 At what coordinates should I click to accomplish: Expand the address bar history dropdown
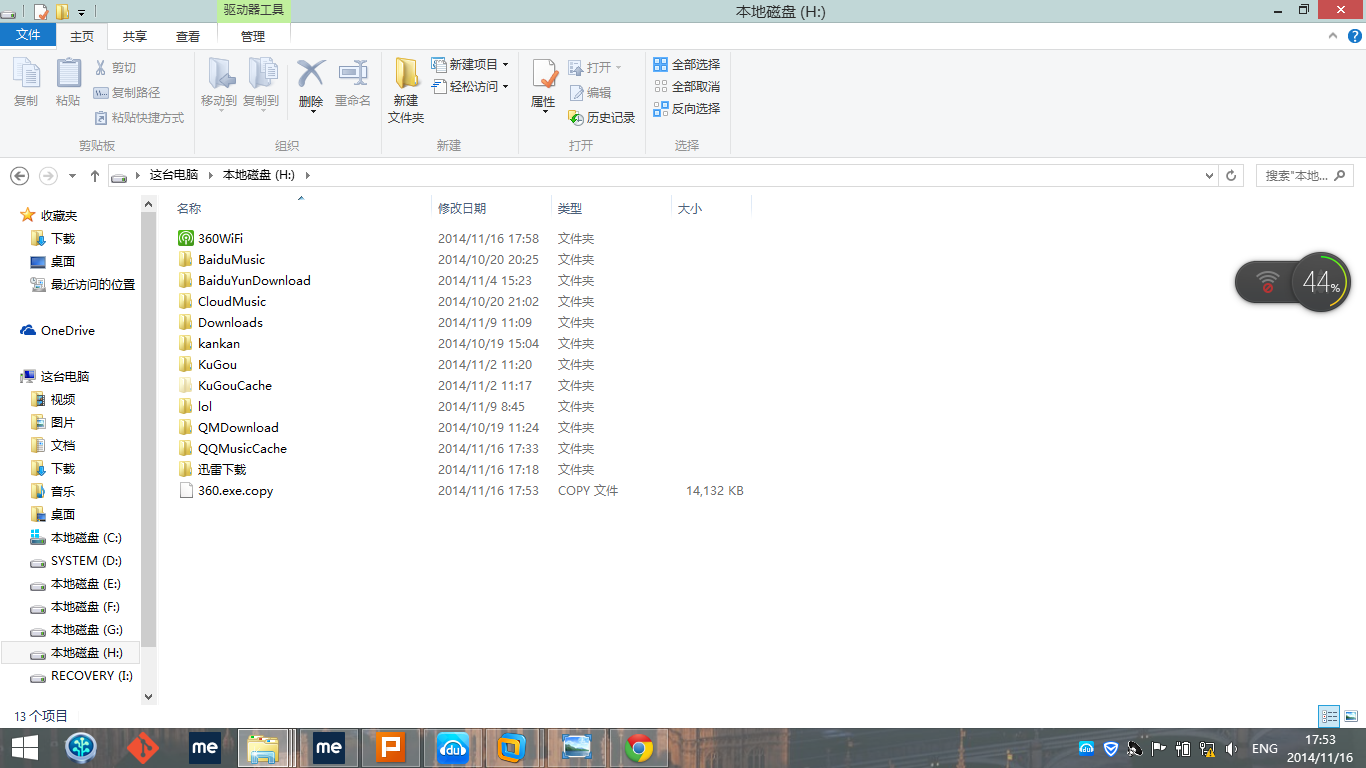pyautogui.click(x=1207, y=175)
